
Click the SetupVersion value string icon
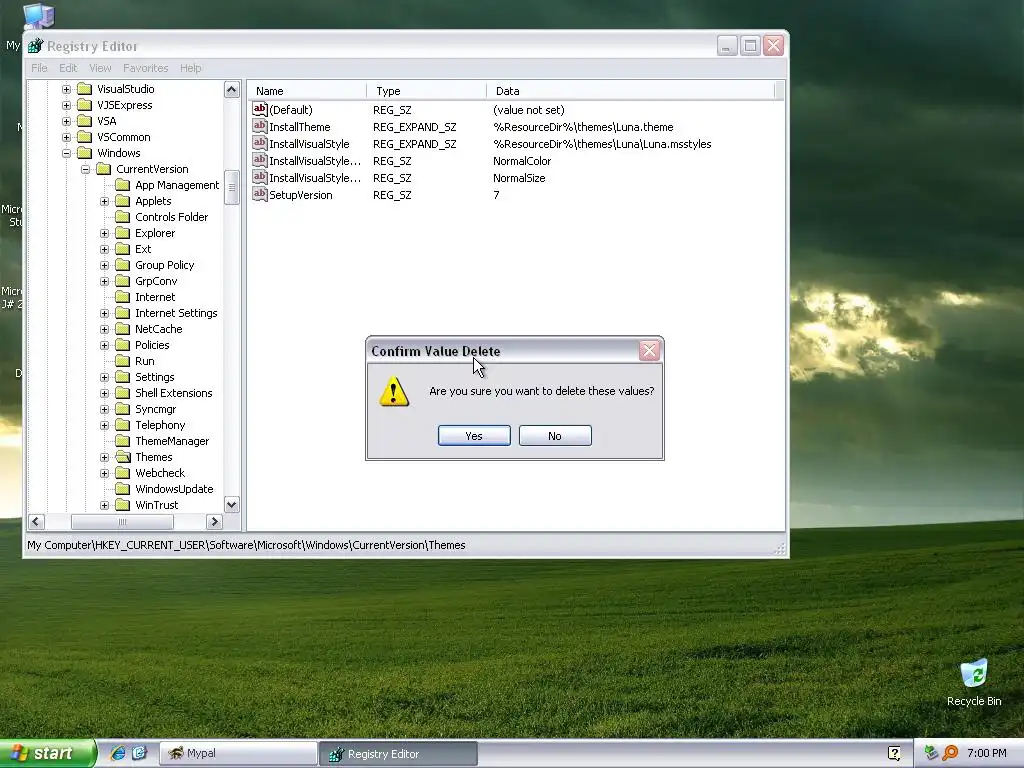pos(260,194)
